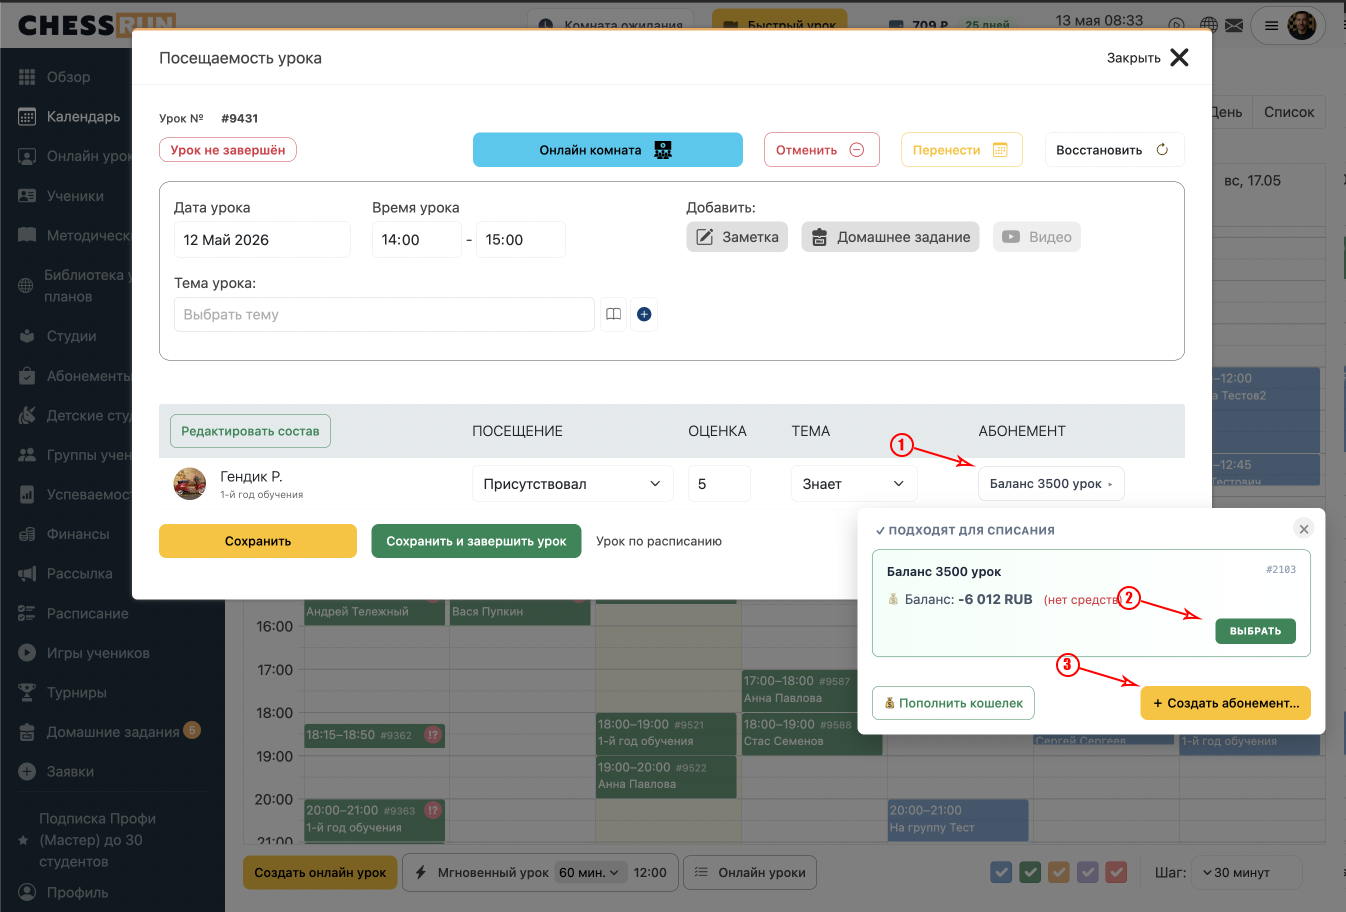Add new topic with plus icon

(x=644, y=314)
